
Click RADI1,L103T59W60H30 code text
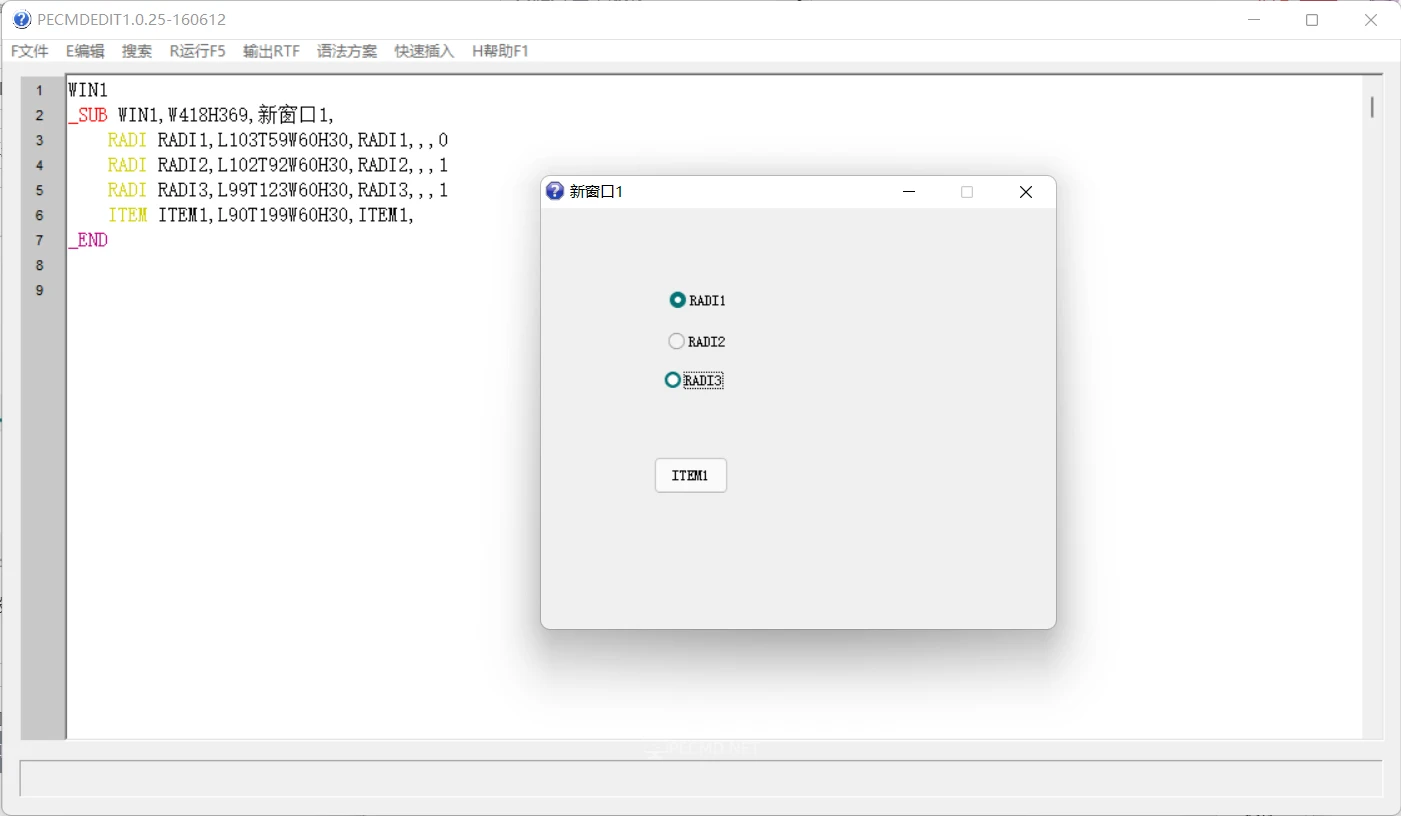[x=253, y=140]
